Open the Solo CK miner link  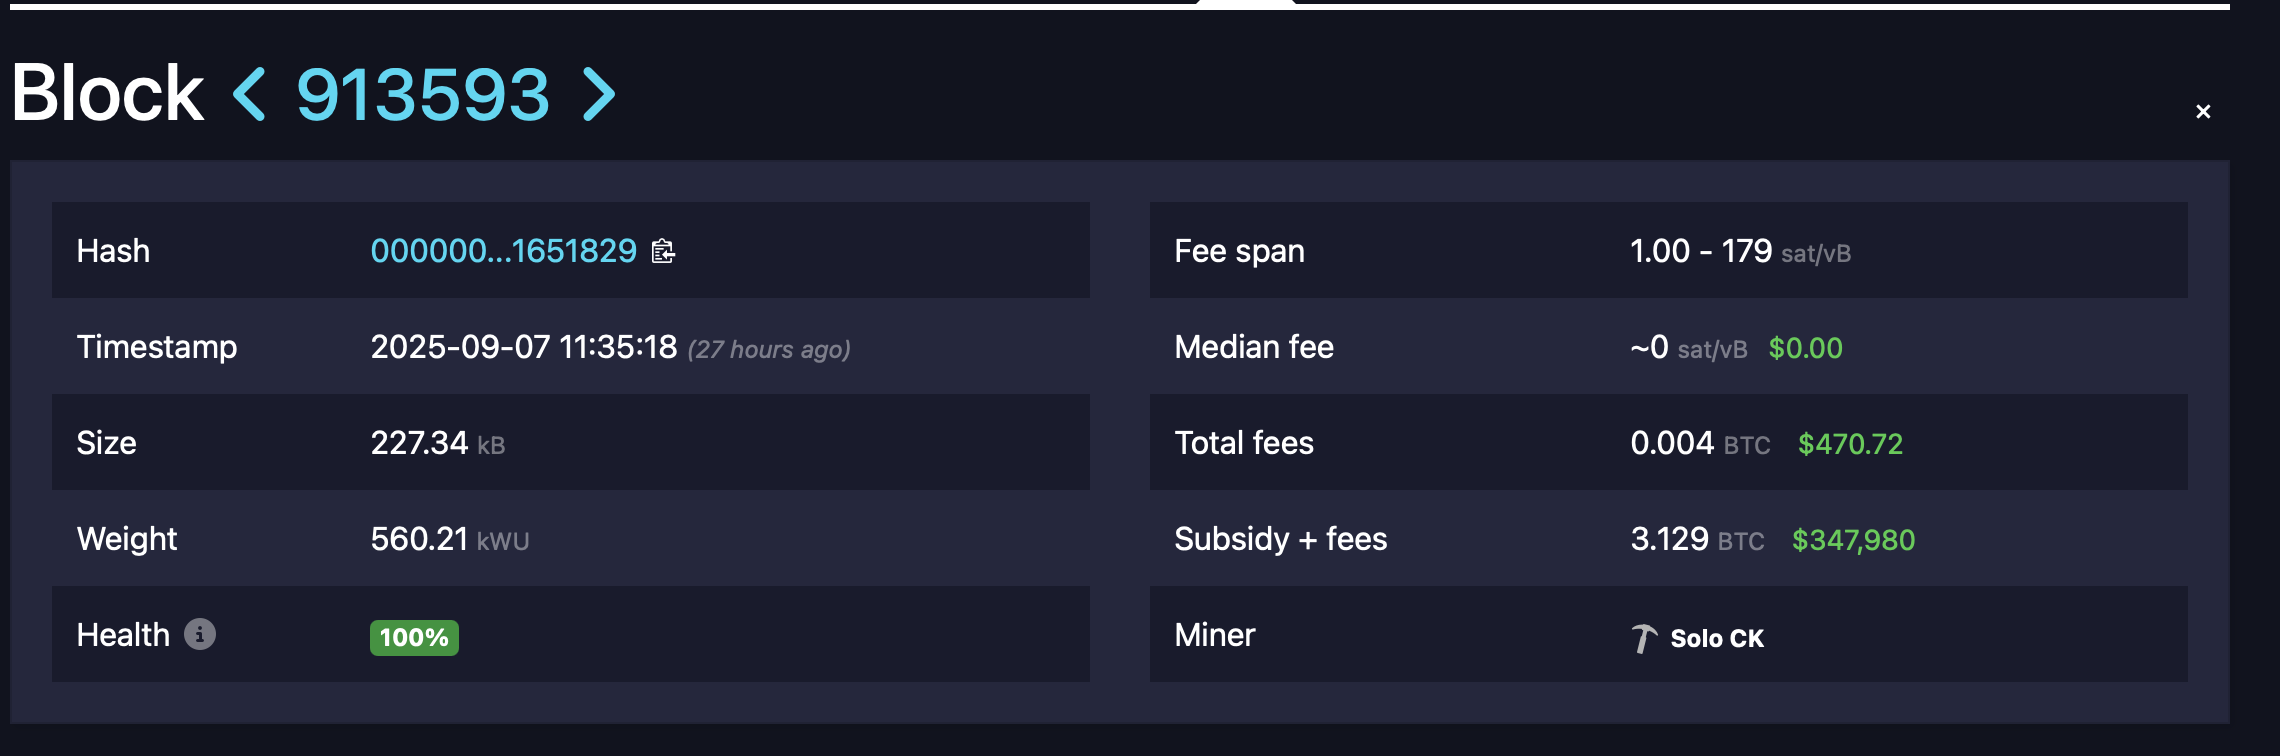click(1716, 638)
